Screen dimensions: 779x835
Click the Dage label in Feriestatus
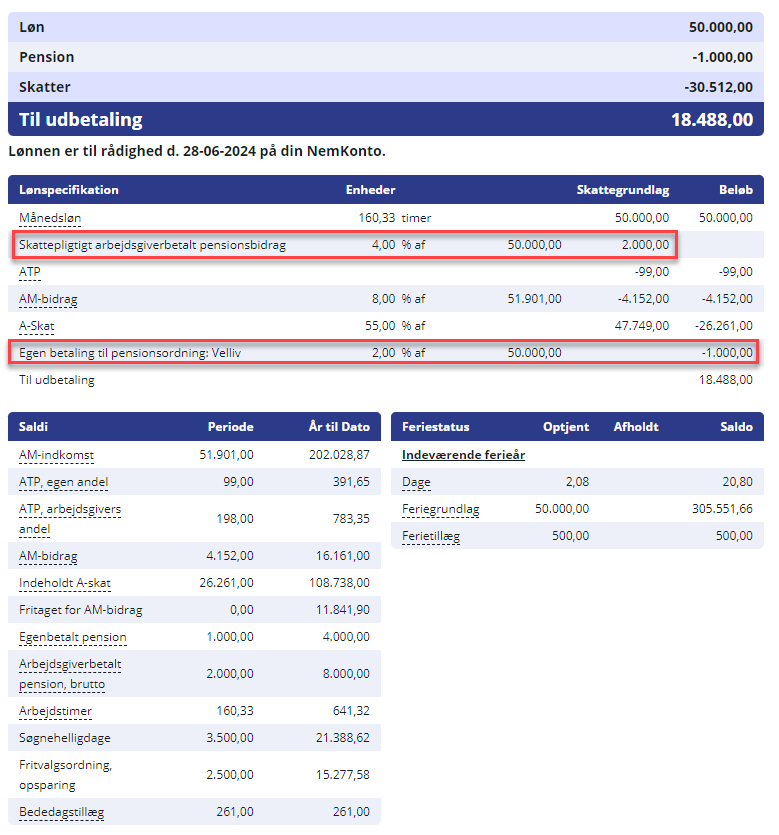click(416, 482)
